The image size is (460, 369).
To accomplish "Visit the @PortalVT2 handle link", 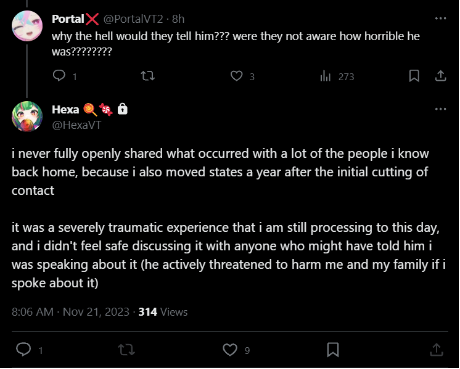I will coord(133,19).
